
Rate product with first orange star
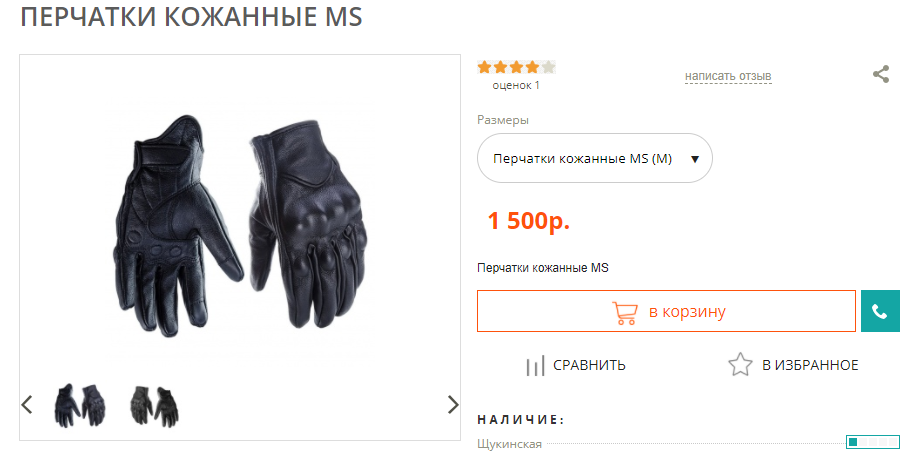[x=485, y=67]
